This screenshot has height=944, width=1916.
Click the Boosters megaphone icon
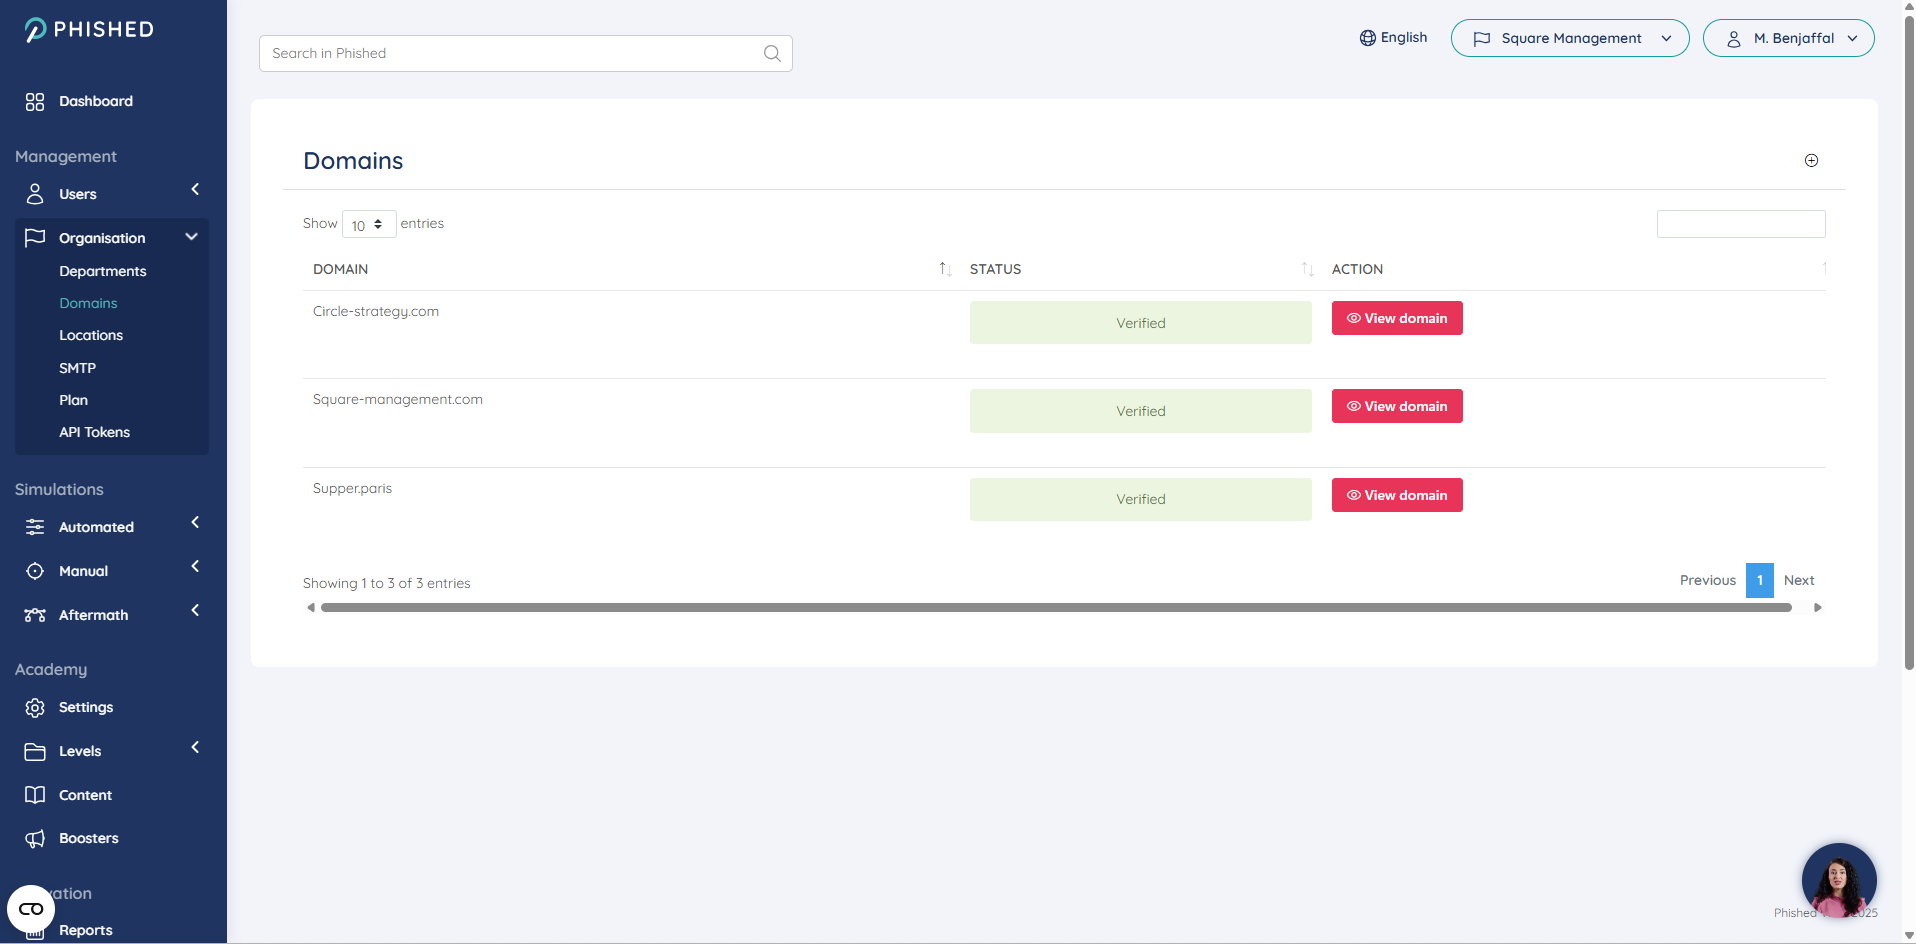[x=35, y=839]
